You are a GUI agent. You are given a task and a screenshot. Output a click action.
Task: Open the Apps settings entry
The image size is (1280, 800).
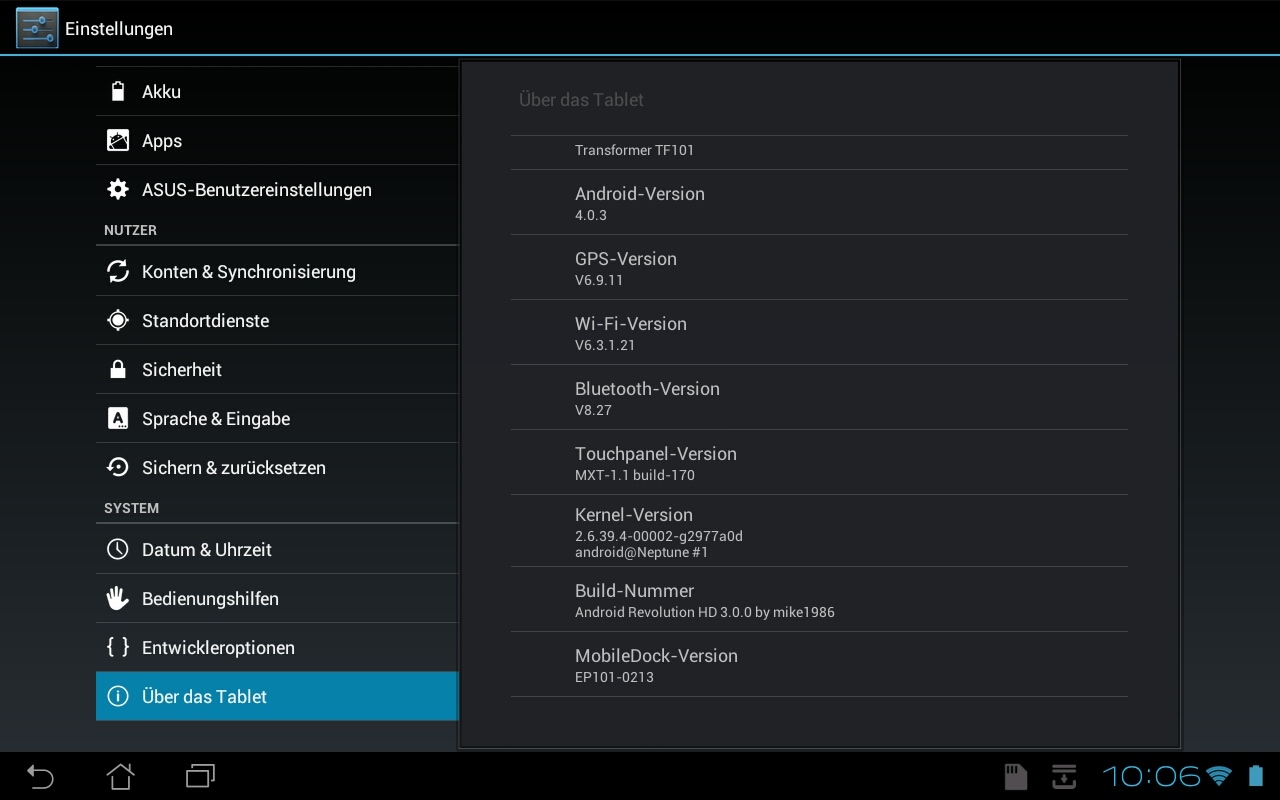point(277,140)
